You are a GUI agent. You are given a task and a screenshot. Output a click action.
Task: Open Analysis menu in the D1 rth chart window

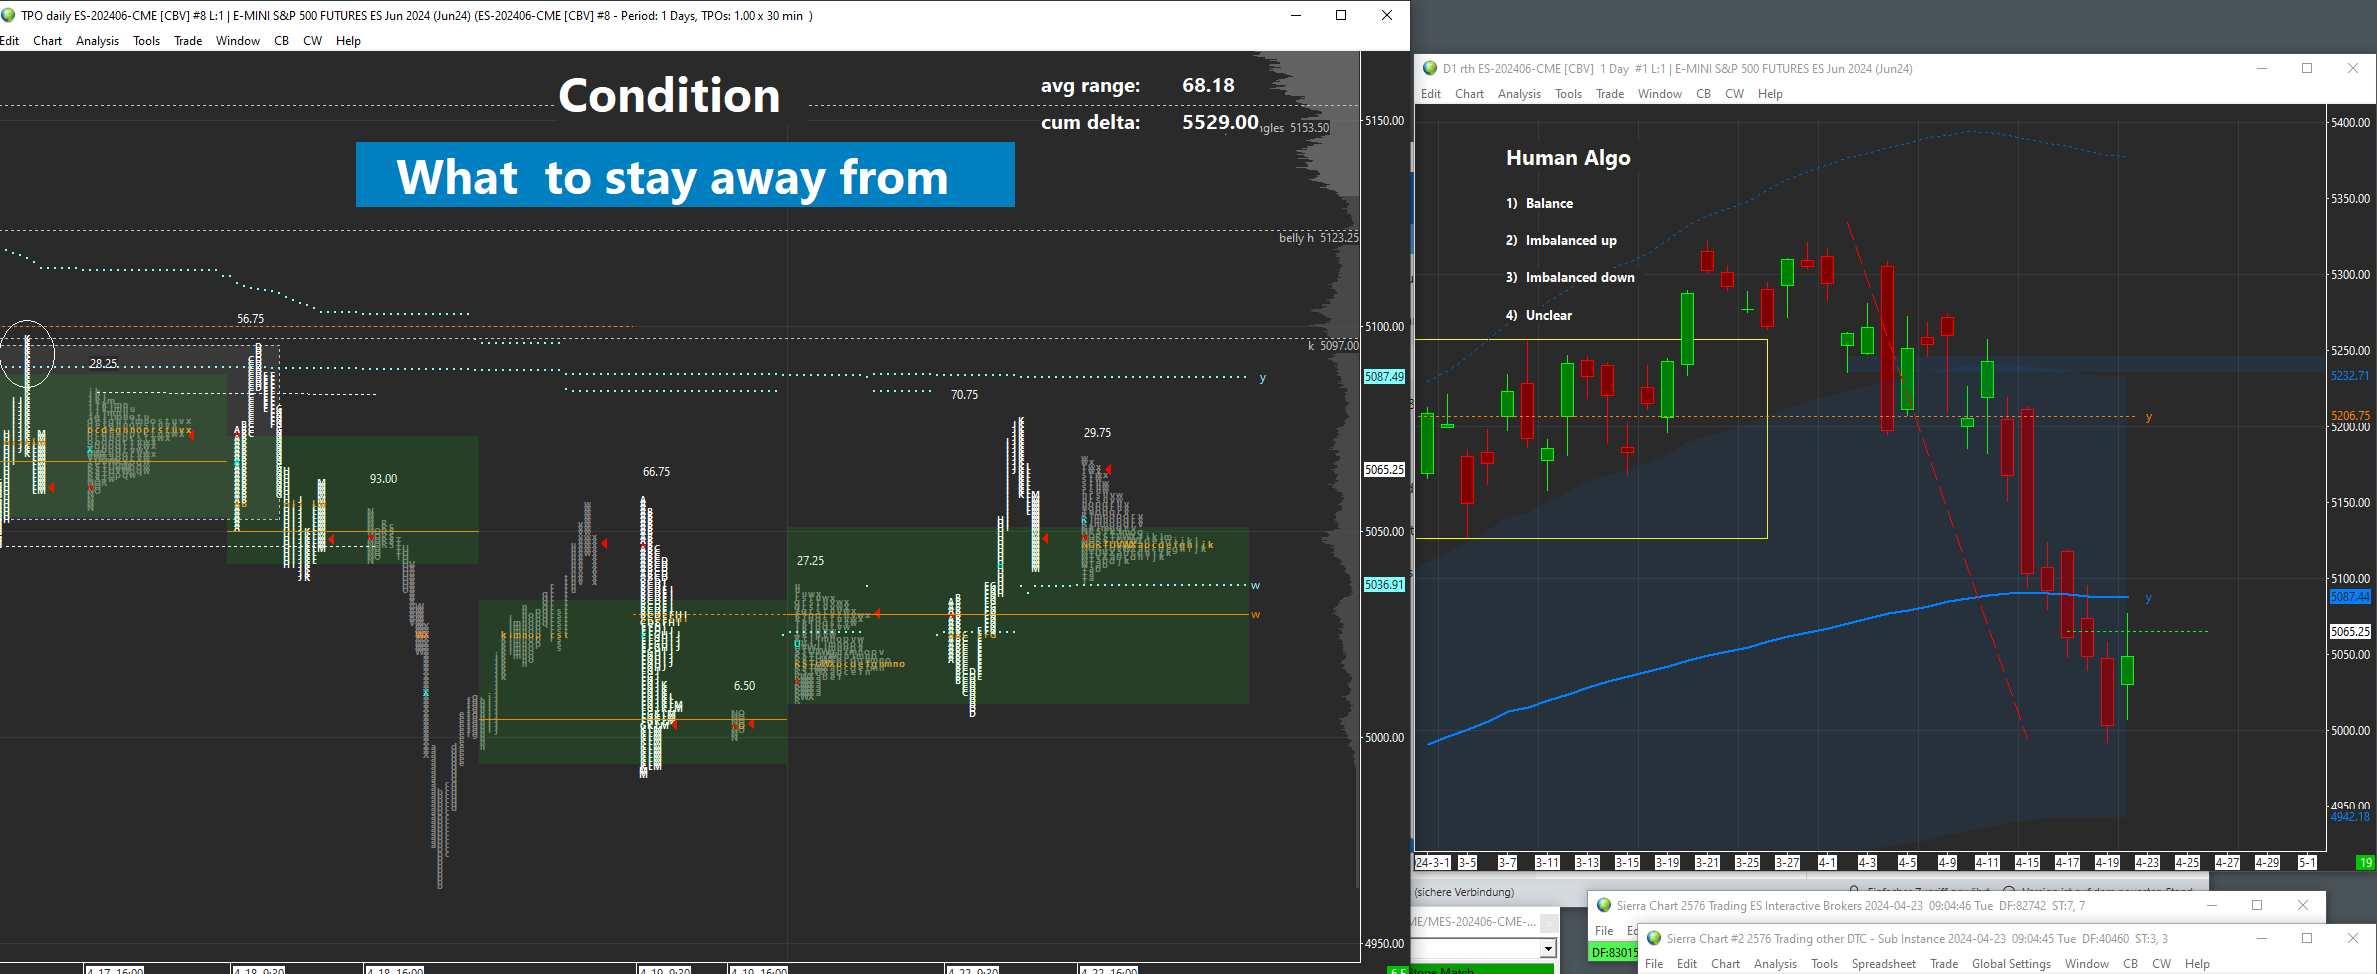click(x=1519, y=94)
